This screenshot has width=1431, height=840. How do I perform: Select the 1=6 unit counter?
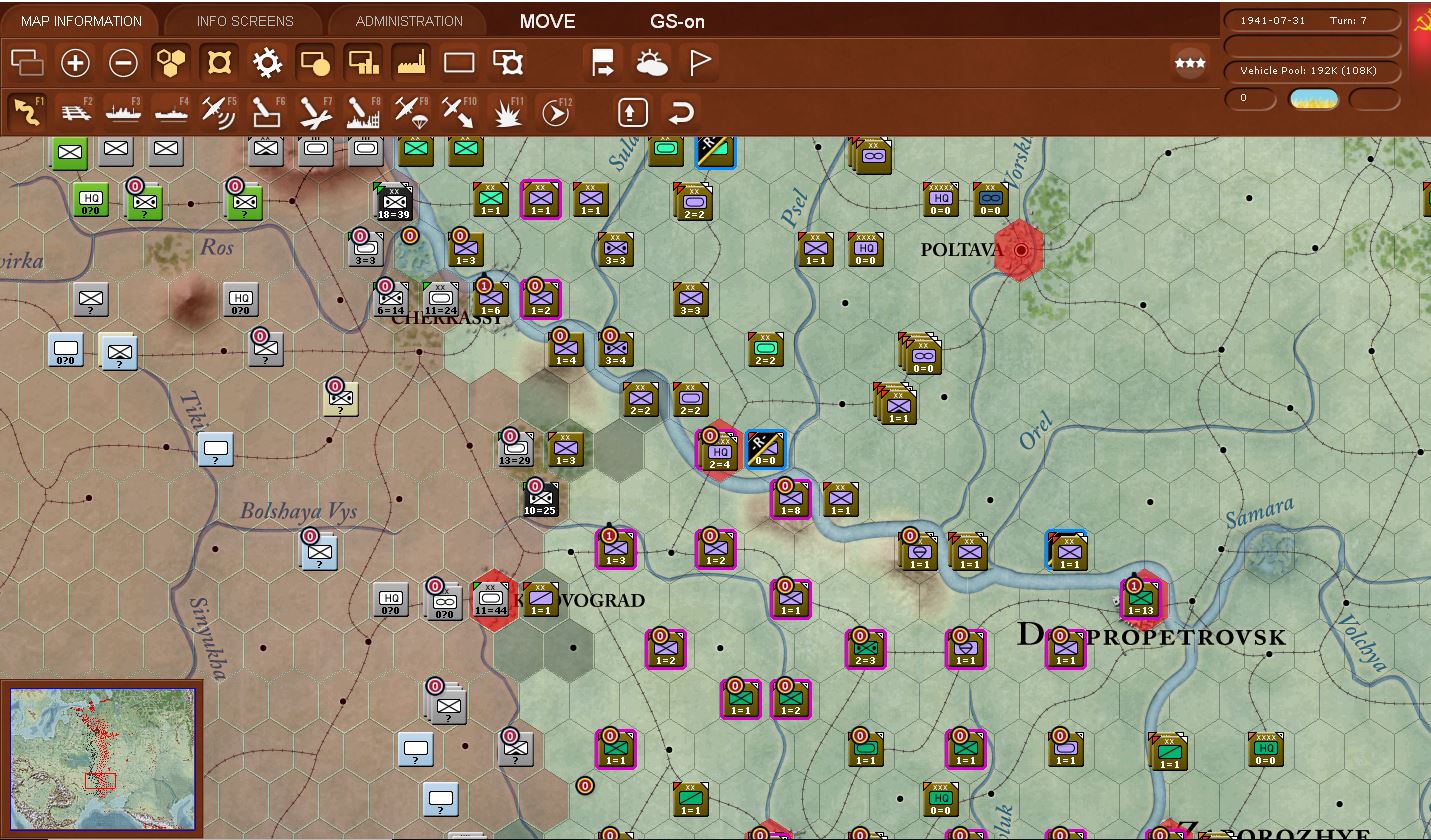tap(490, 300)
